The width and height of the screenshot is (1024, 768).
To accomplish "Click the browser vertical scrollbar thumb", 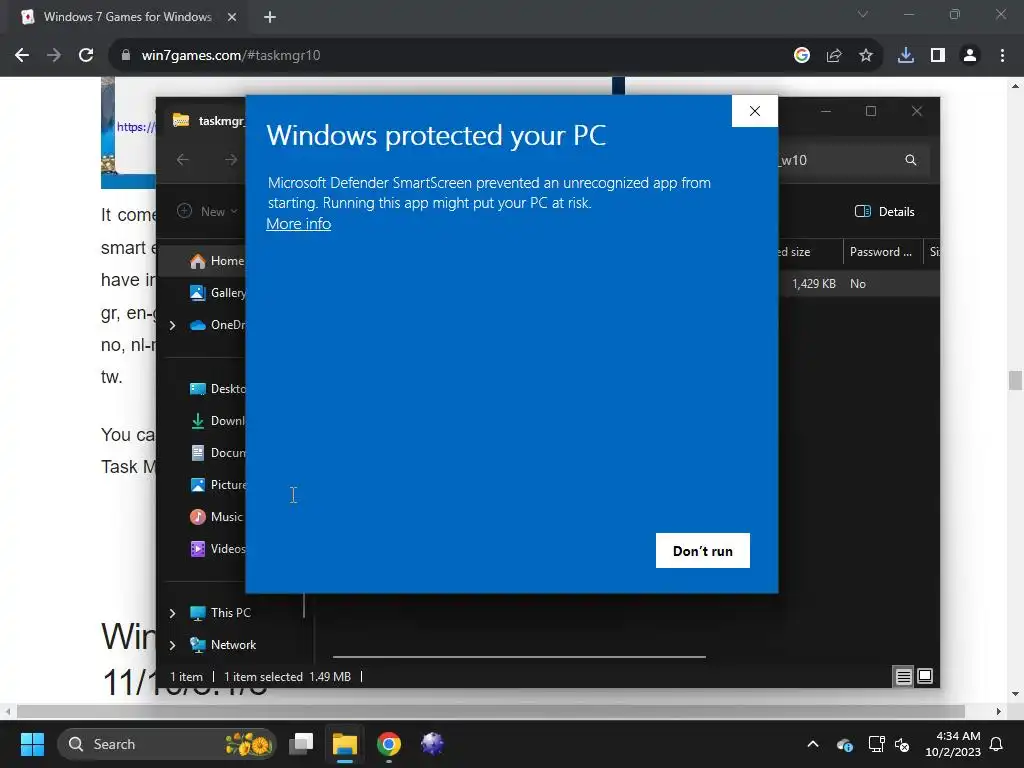I will (1015, 380).
